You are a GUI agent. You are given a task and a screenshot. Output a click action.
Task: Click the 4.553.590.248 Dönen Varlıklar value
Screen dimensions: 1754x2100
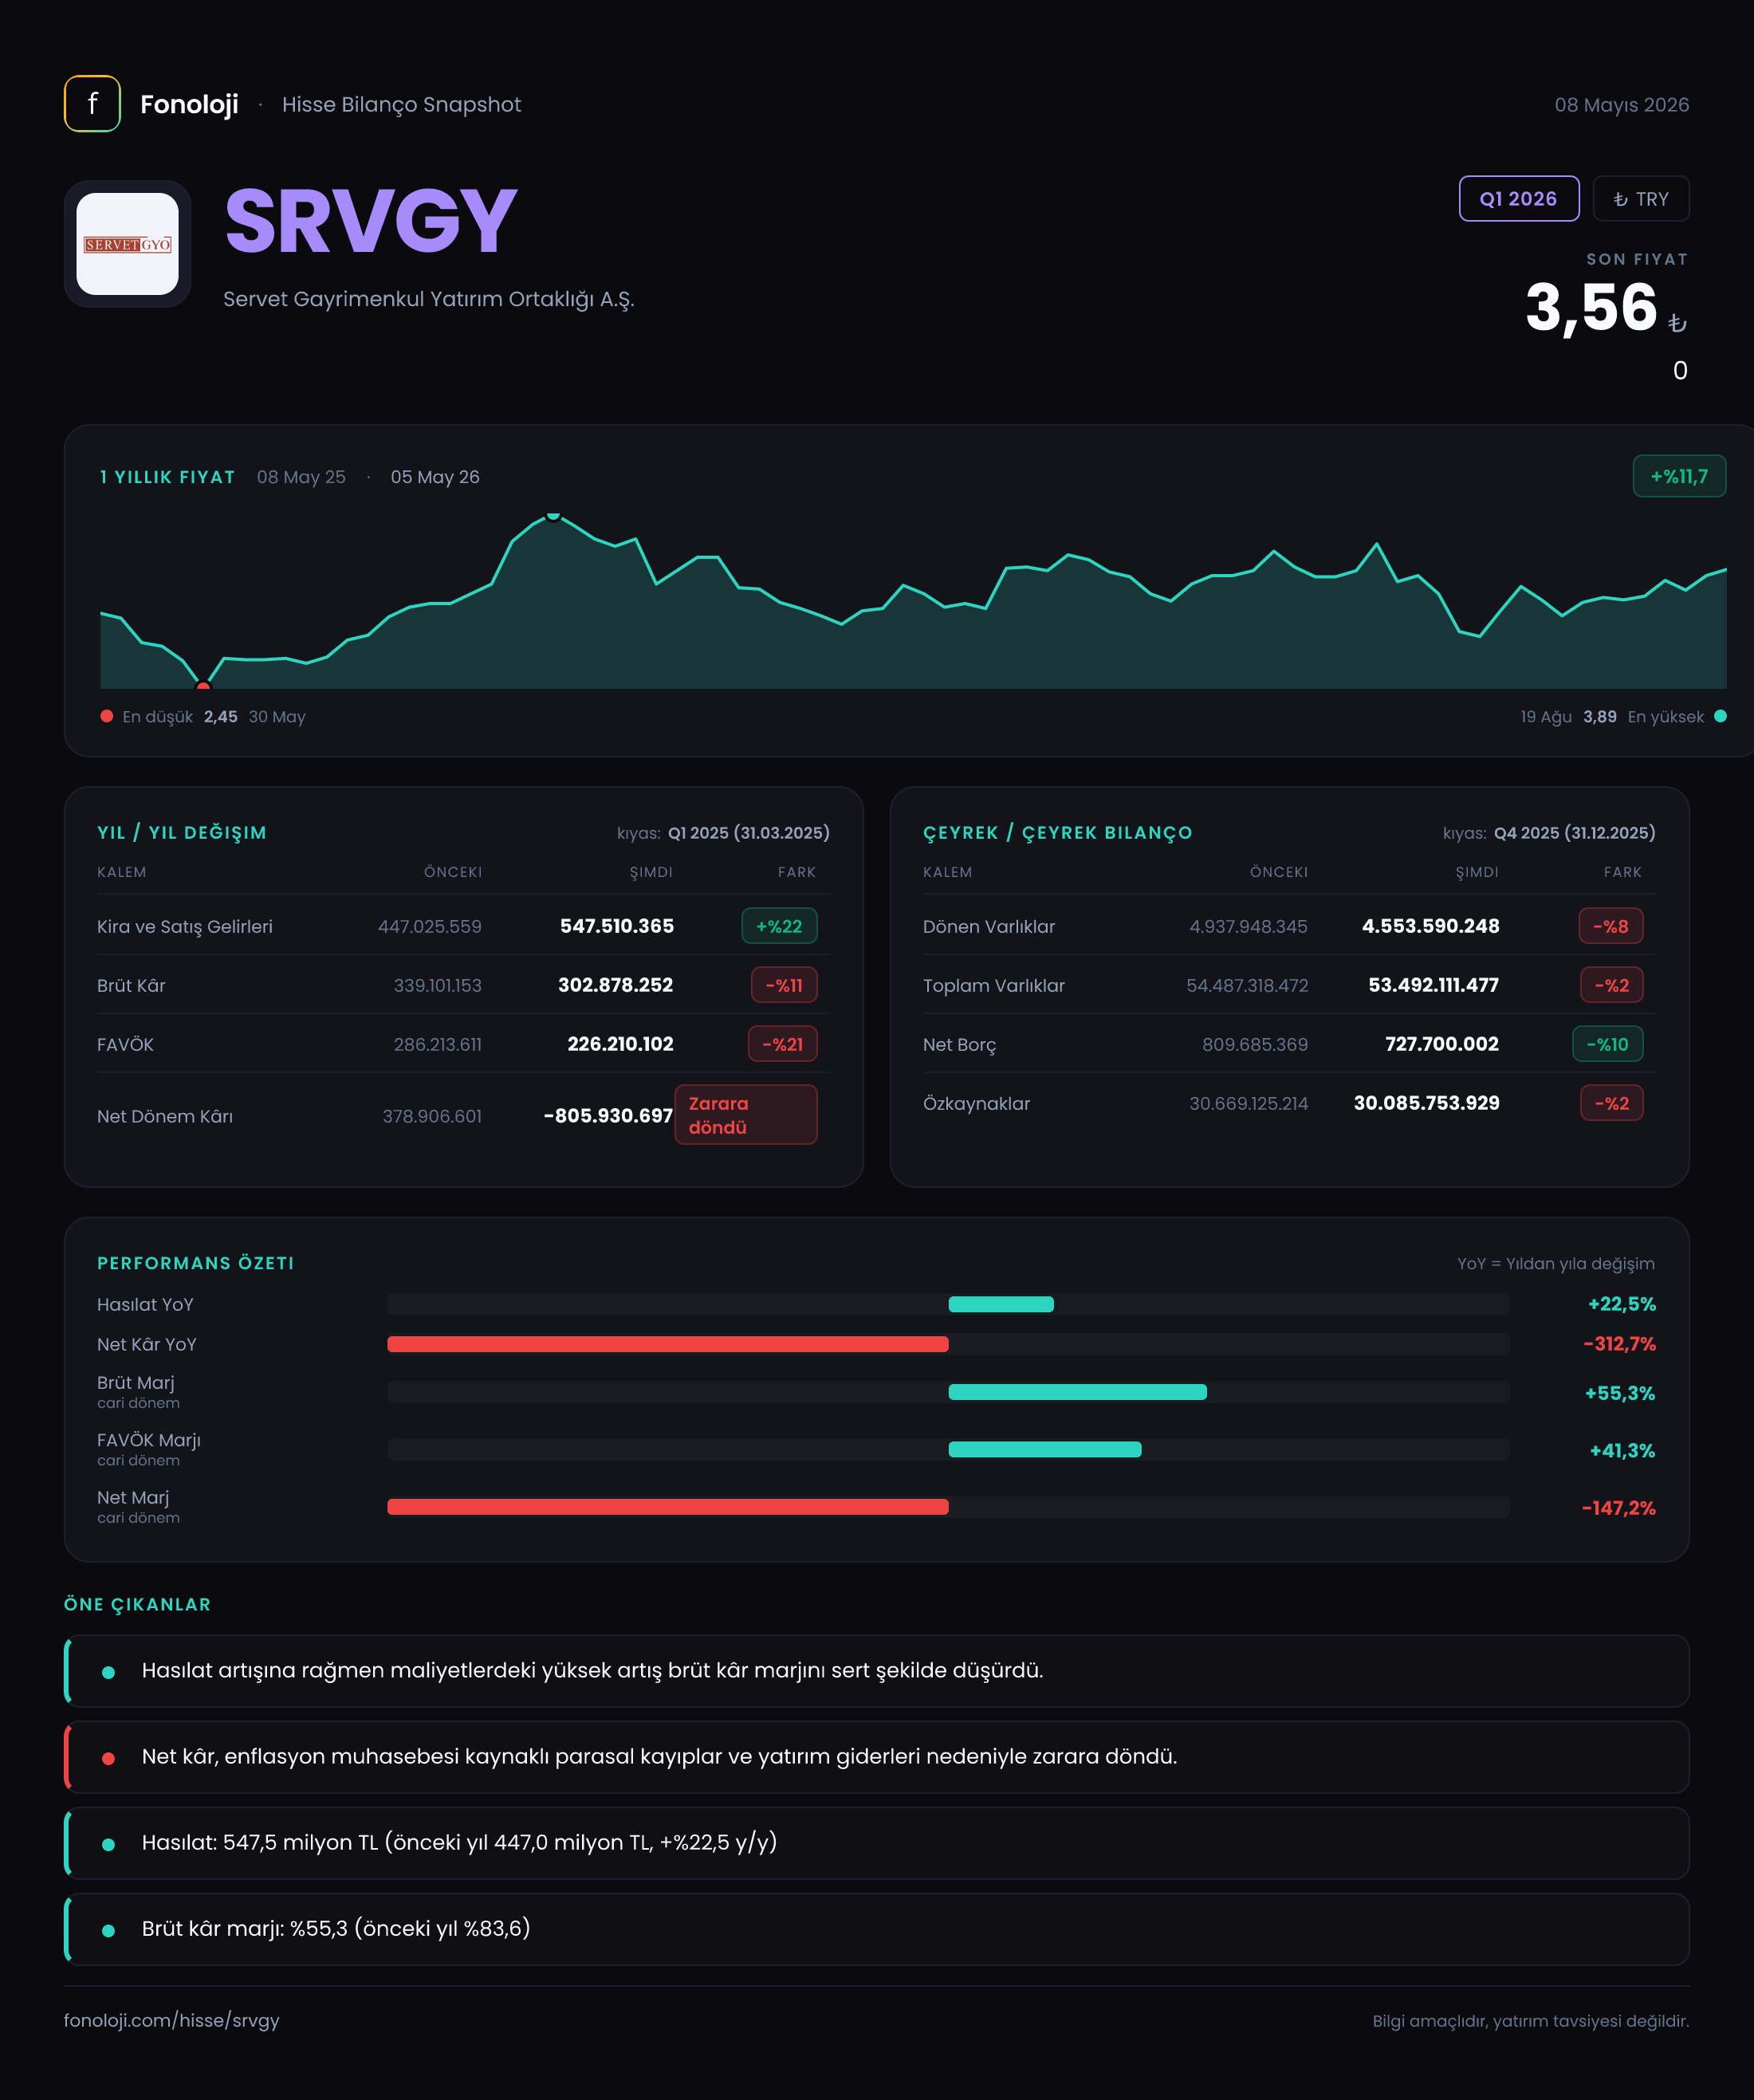[1431, 926]
